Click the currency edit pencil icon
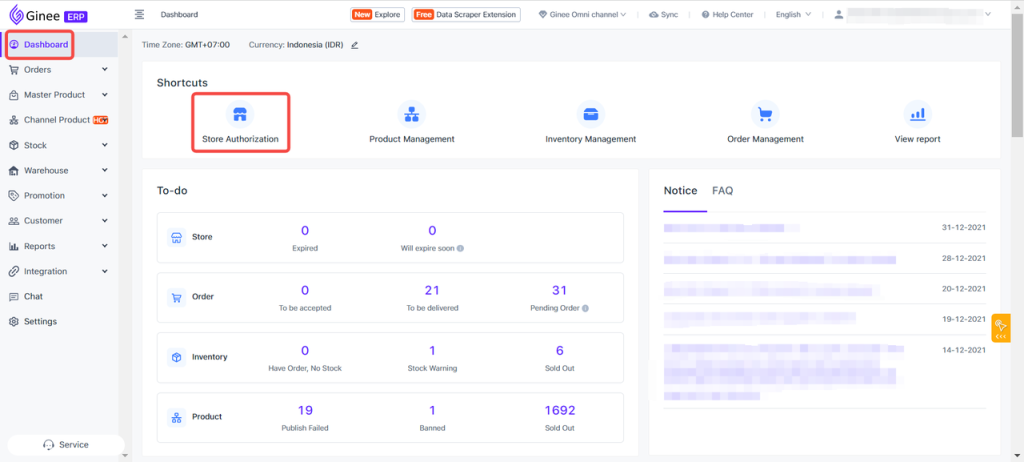The image size is (1024, 462). coord(354,45)
